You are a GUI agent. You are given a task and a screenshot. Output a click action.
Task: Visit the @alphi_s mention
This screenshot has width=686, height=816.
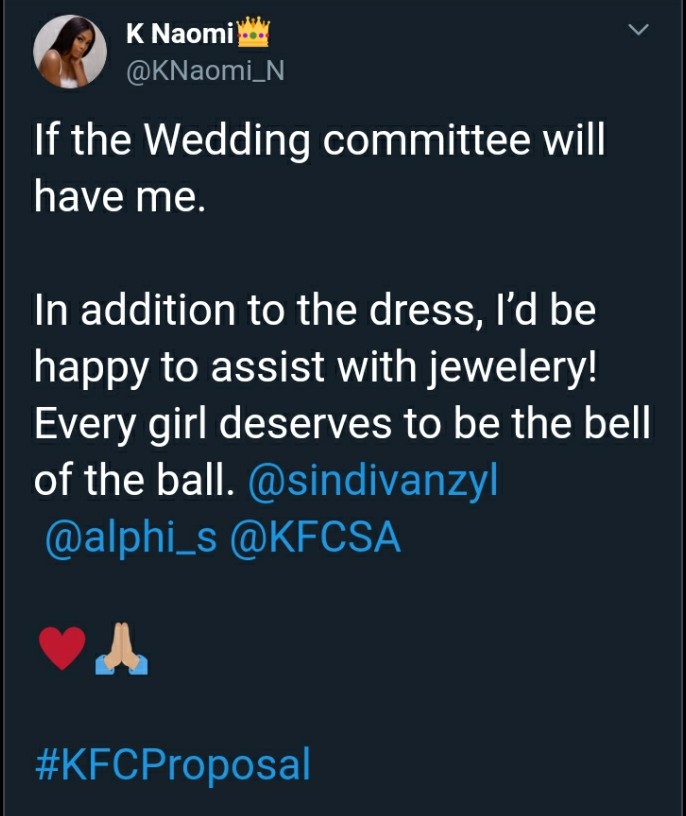pyautogui.click(x=130, y=538)
